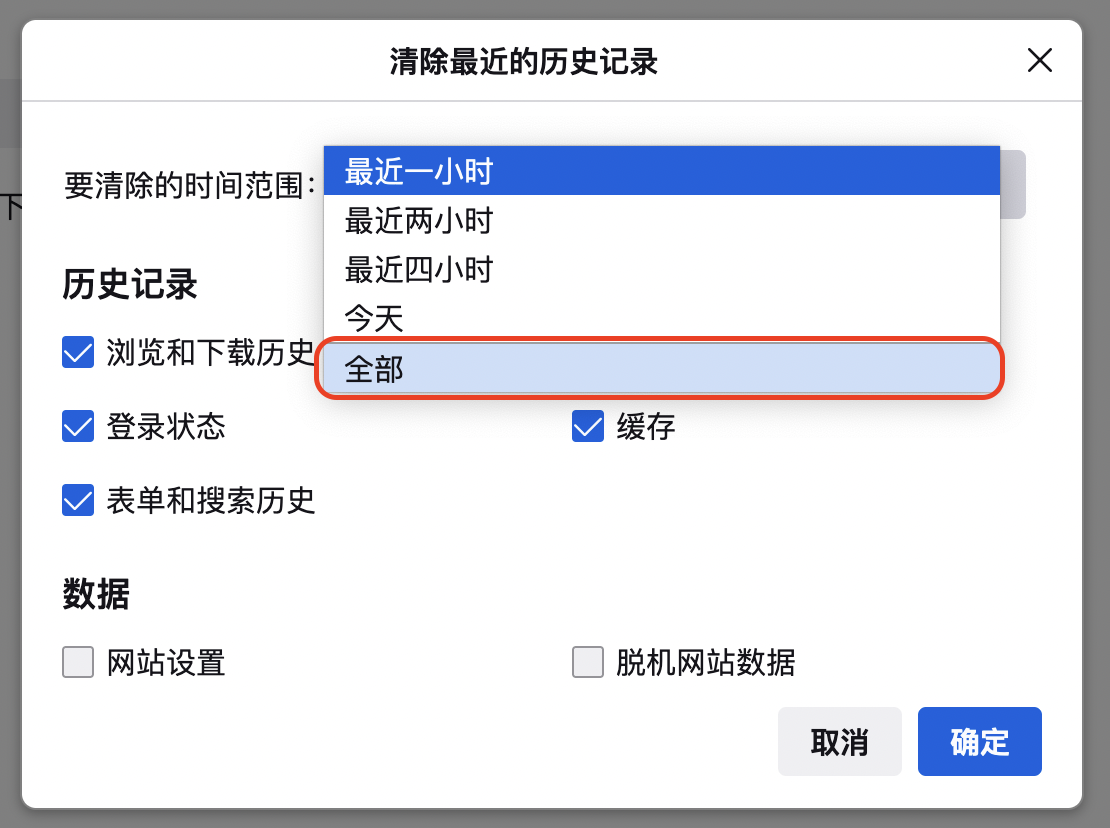Select 今天 in the dropdown list

tap(660, 319)
